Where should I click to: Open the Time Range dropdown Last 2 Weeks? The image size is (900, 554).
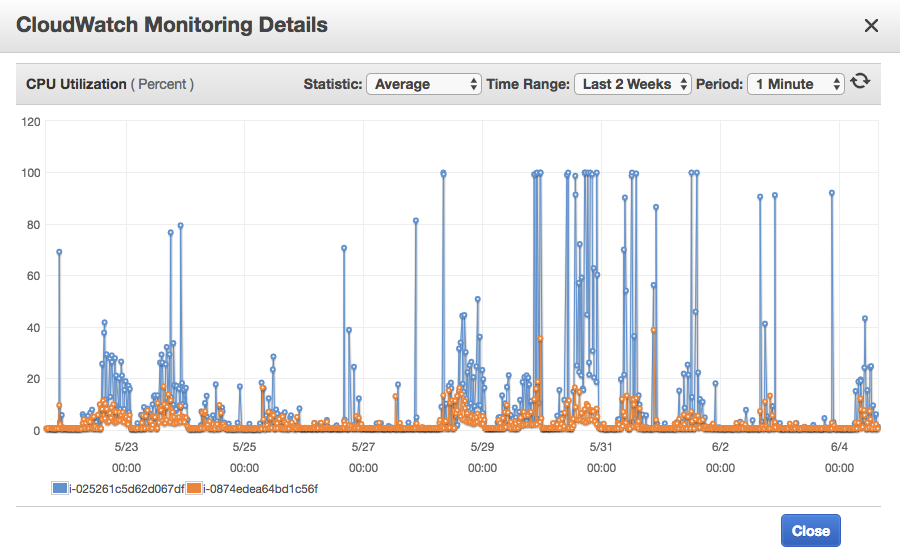(633, 84)
